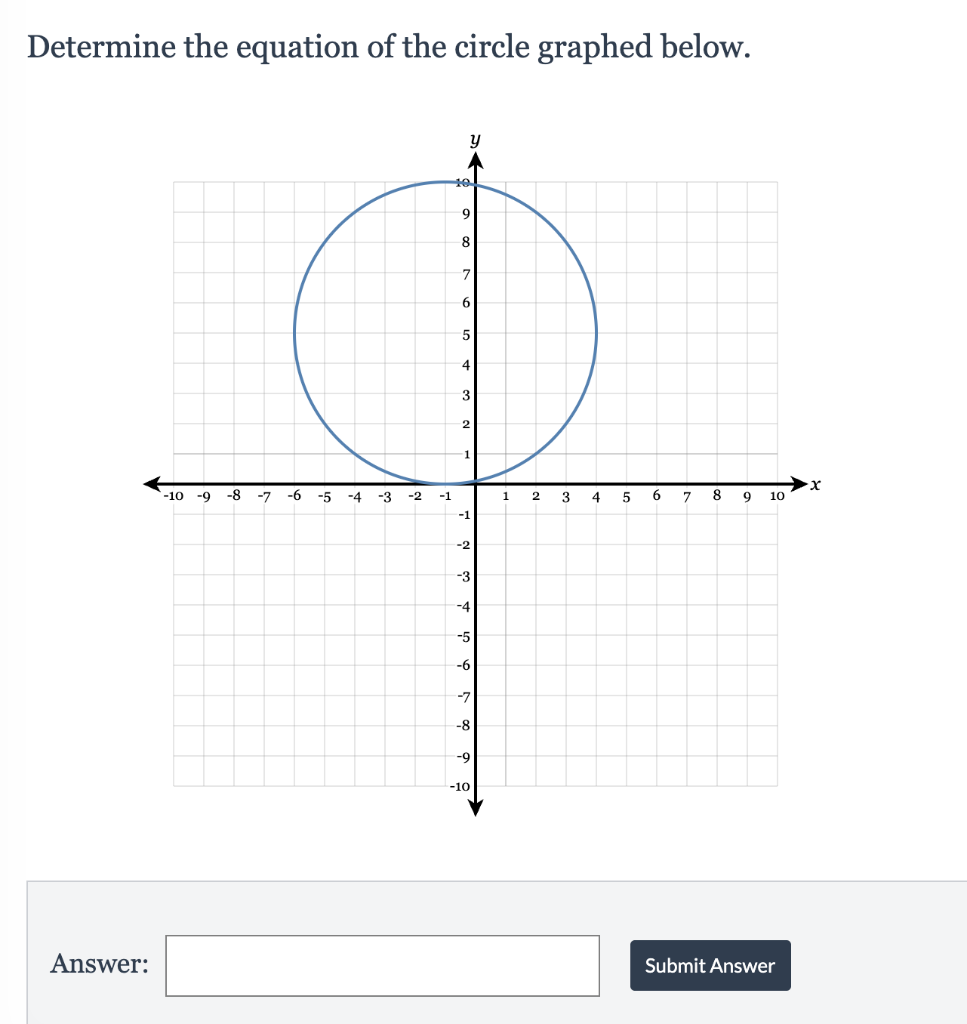Select the y-axis label
Image resolution: width=967 pixels, height=1024 pixels.
click(475, 139)
